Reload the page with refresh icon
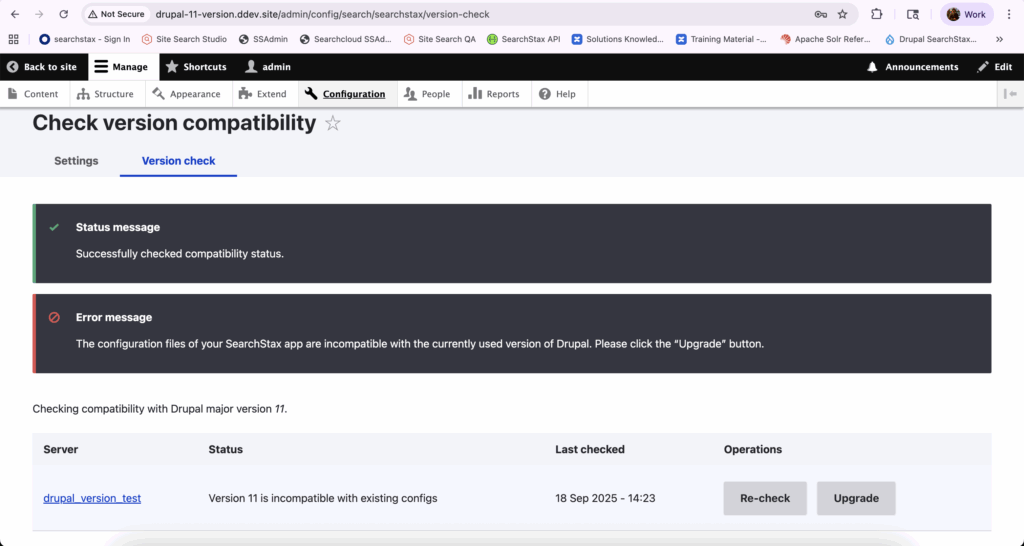The height and width of the screenshot is (546, 1024). click(63, 14)
